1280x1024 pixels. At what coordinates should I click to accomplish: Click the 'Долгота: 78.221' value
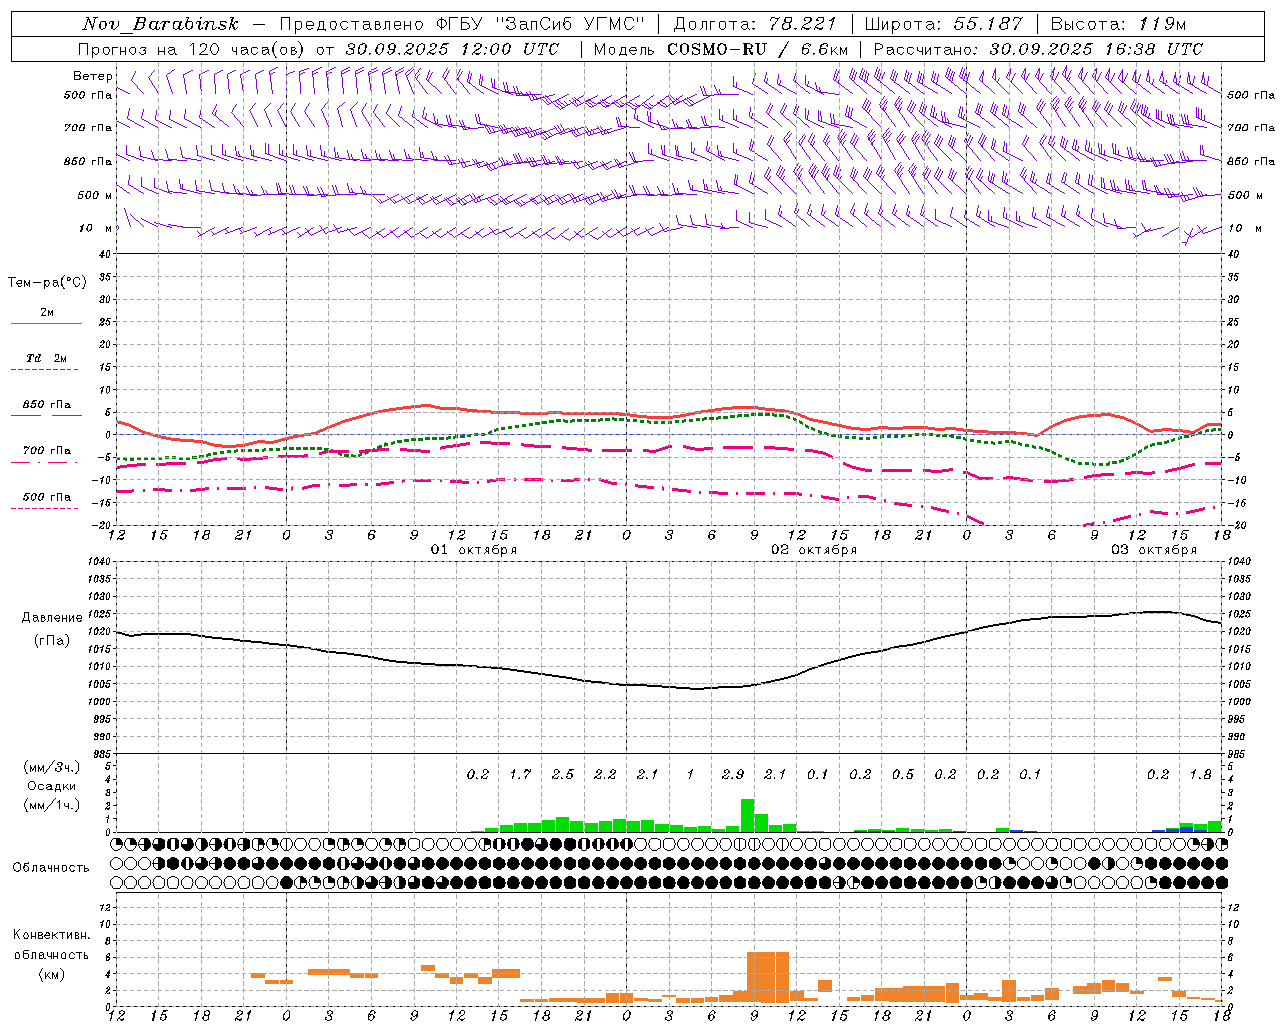pyautogui.click(x=755, y=24)
